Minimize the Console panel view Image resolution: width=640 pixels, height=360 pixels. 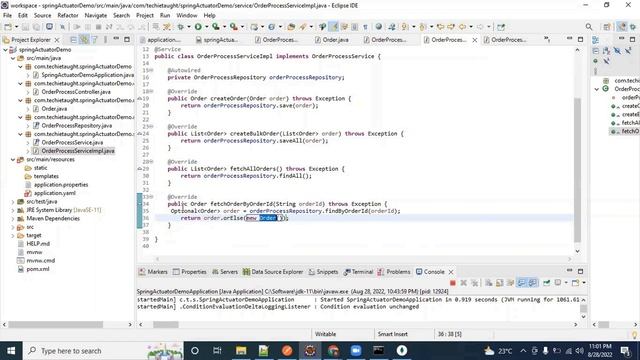click(569, 271)
